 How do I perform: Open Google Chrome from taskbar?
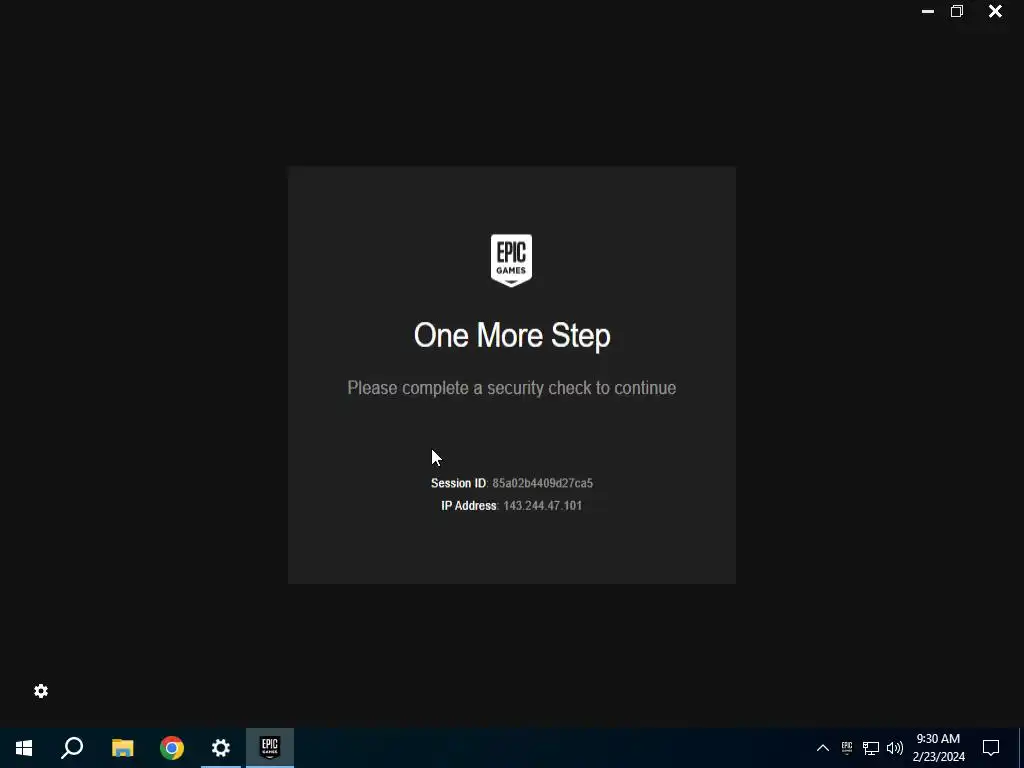click(x=172, y=748)
